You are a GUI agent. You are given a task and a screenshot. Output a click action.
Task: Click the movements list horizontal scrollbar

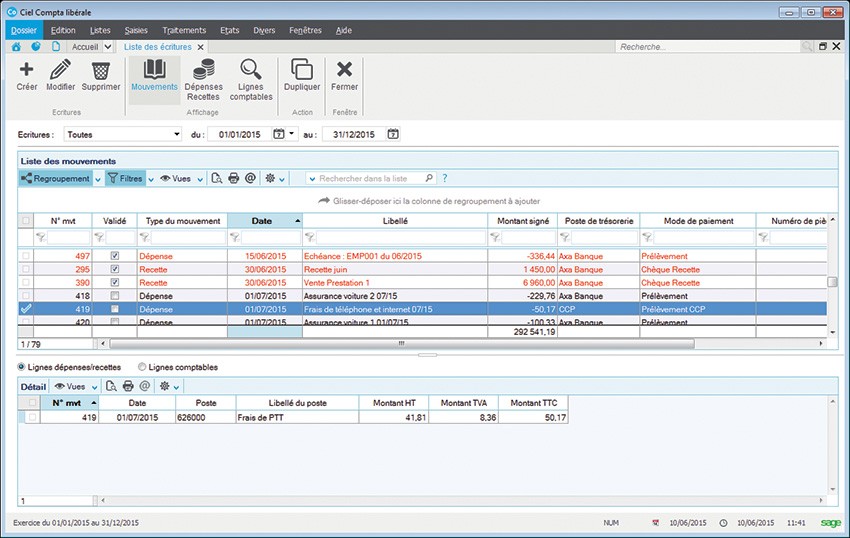pos(402,343)
